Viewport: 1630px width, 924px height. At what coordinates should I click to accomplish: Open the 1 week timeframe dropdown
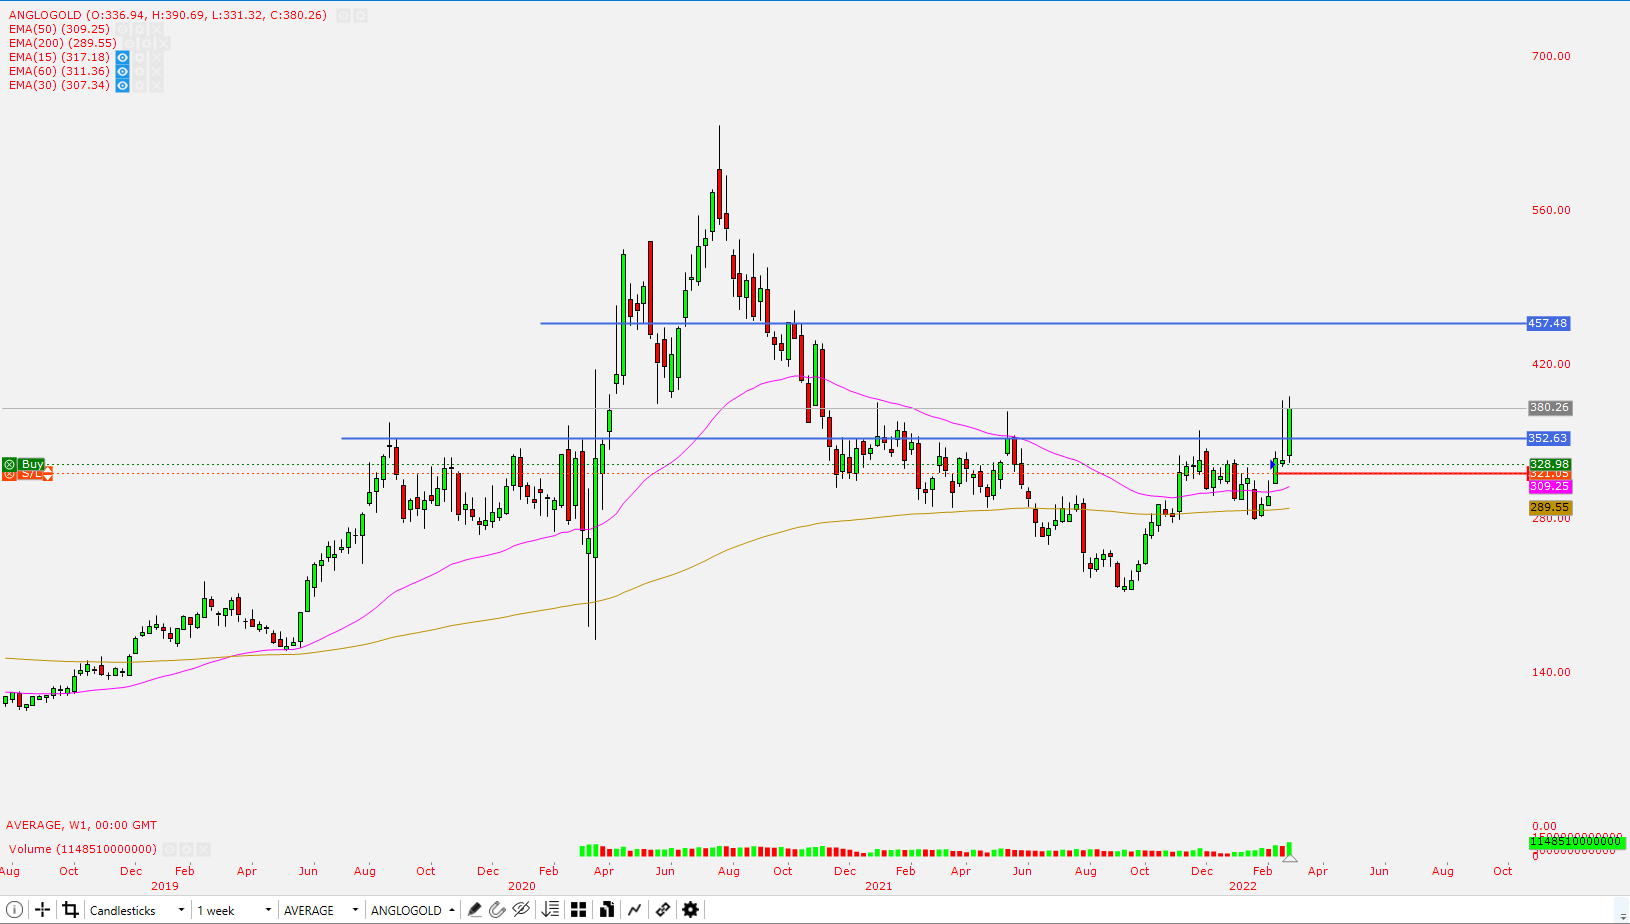click(x=267, y=909)
